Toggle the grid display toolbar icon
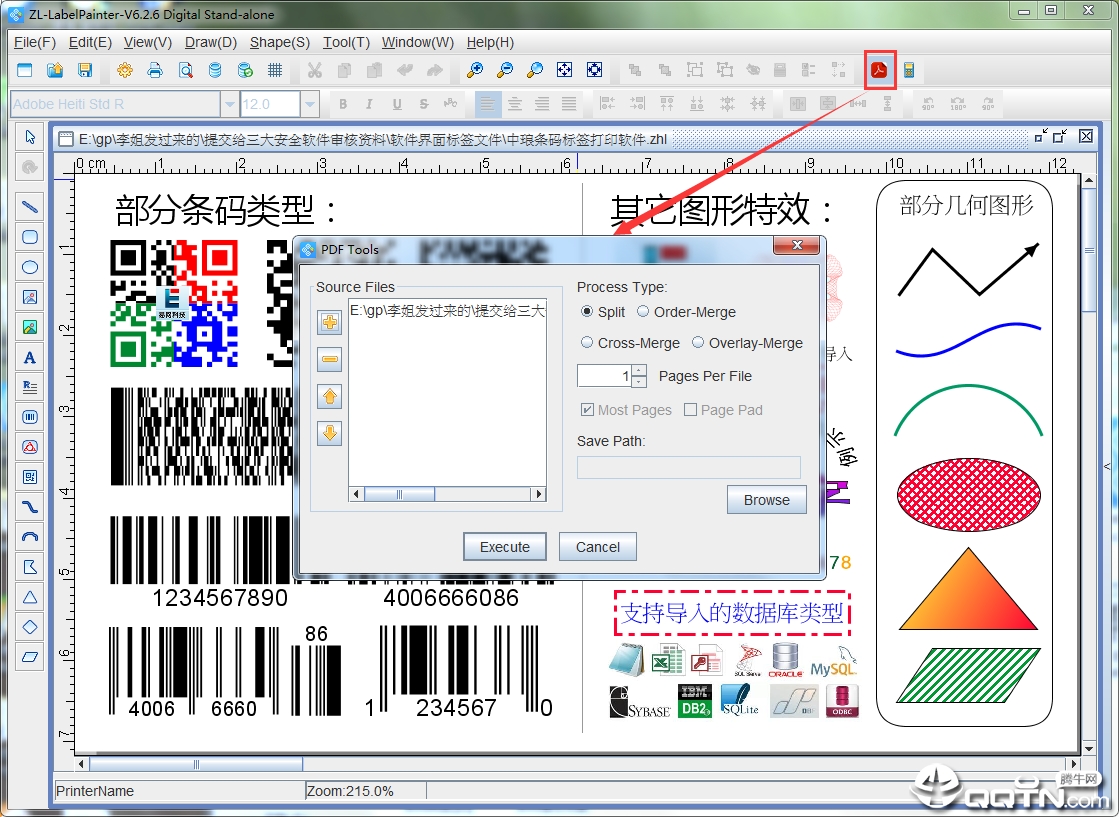1119x817 pixels. coord(275,70)
